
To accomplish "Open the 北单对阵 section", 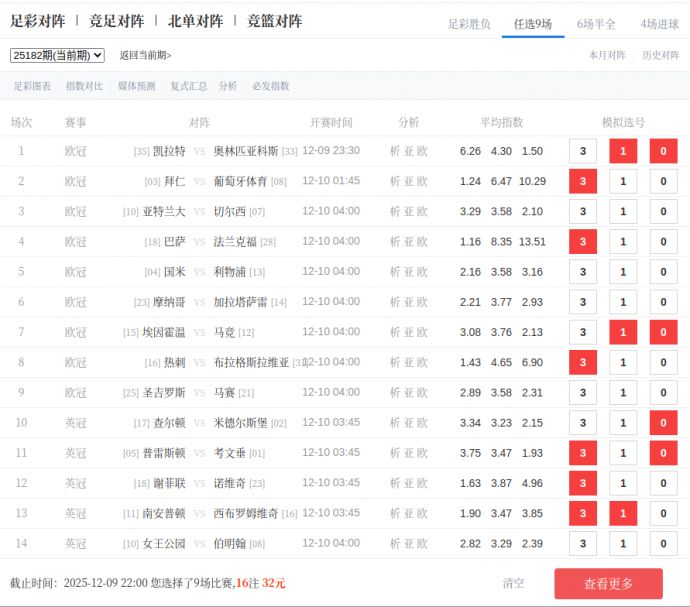I will [195, 21].
